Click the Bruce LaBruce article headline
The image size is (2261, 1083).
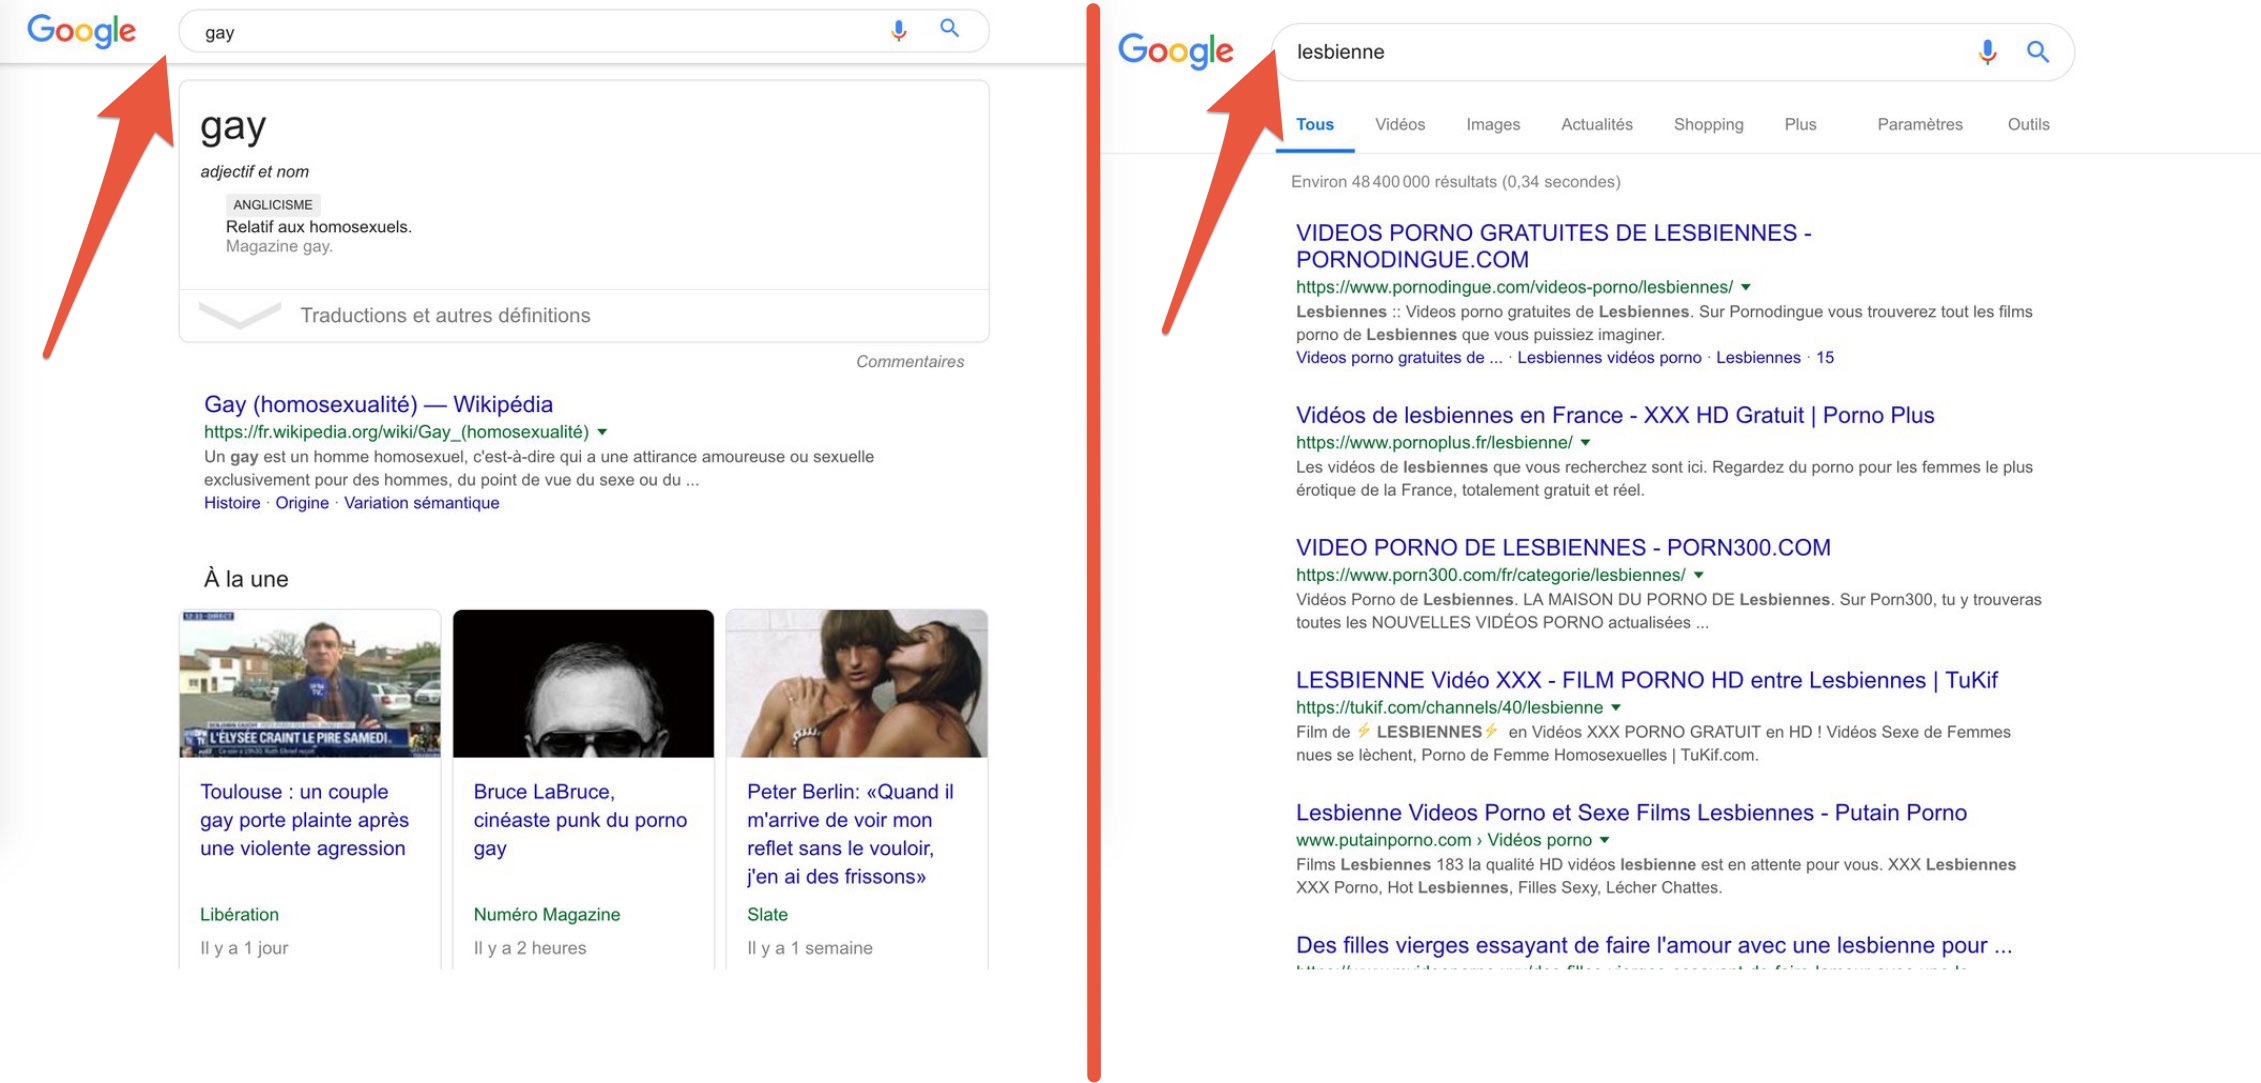[x=580, y=819]
